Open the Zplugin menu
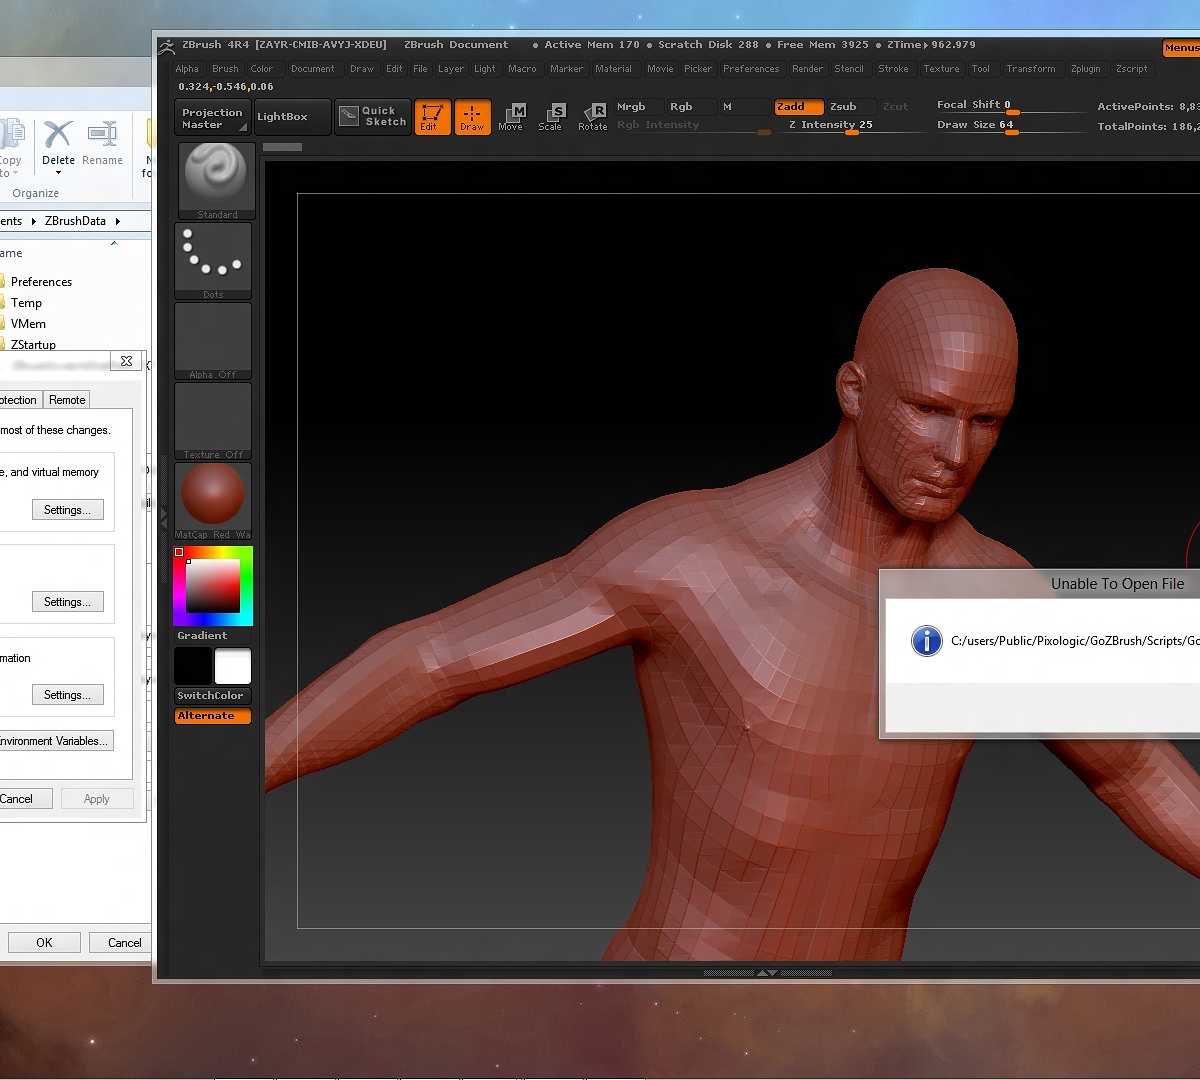Image resolution: width=1200 pixels, height=1080 pixels. (1085, 69)
